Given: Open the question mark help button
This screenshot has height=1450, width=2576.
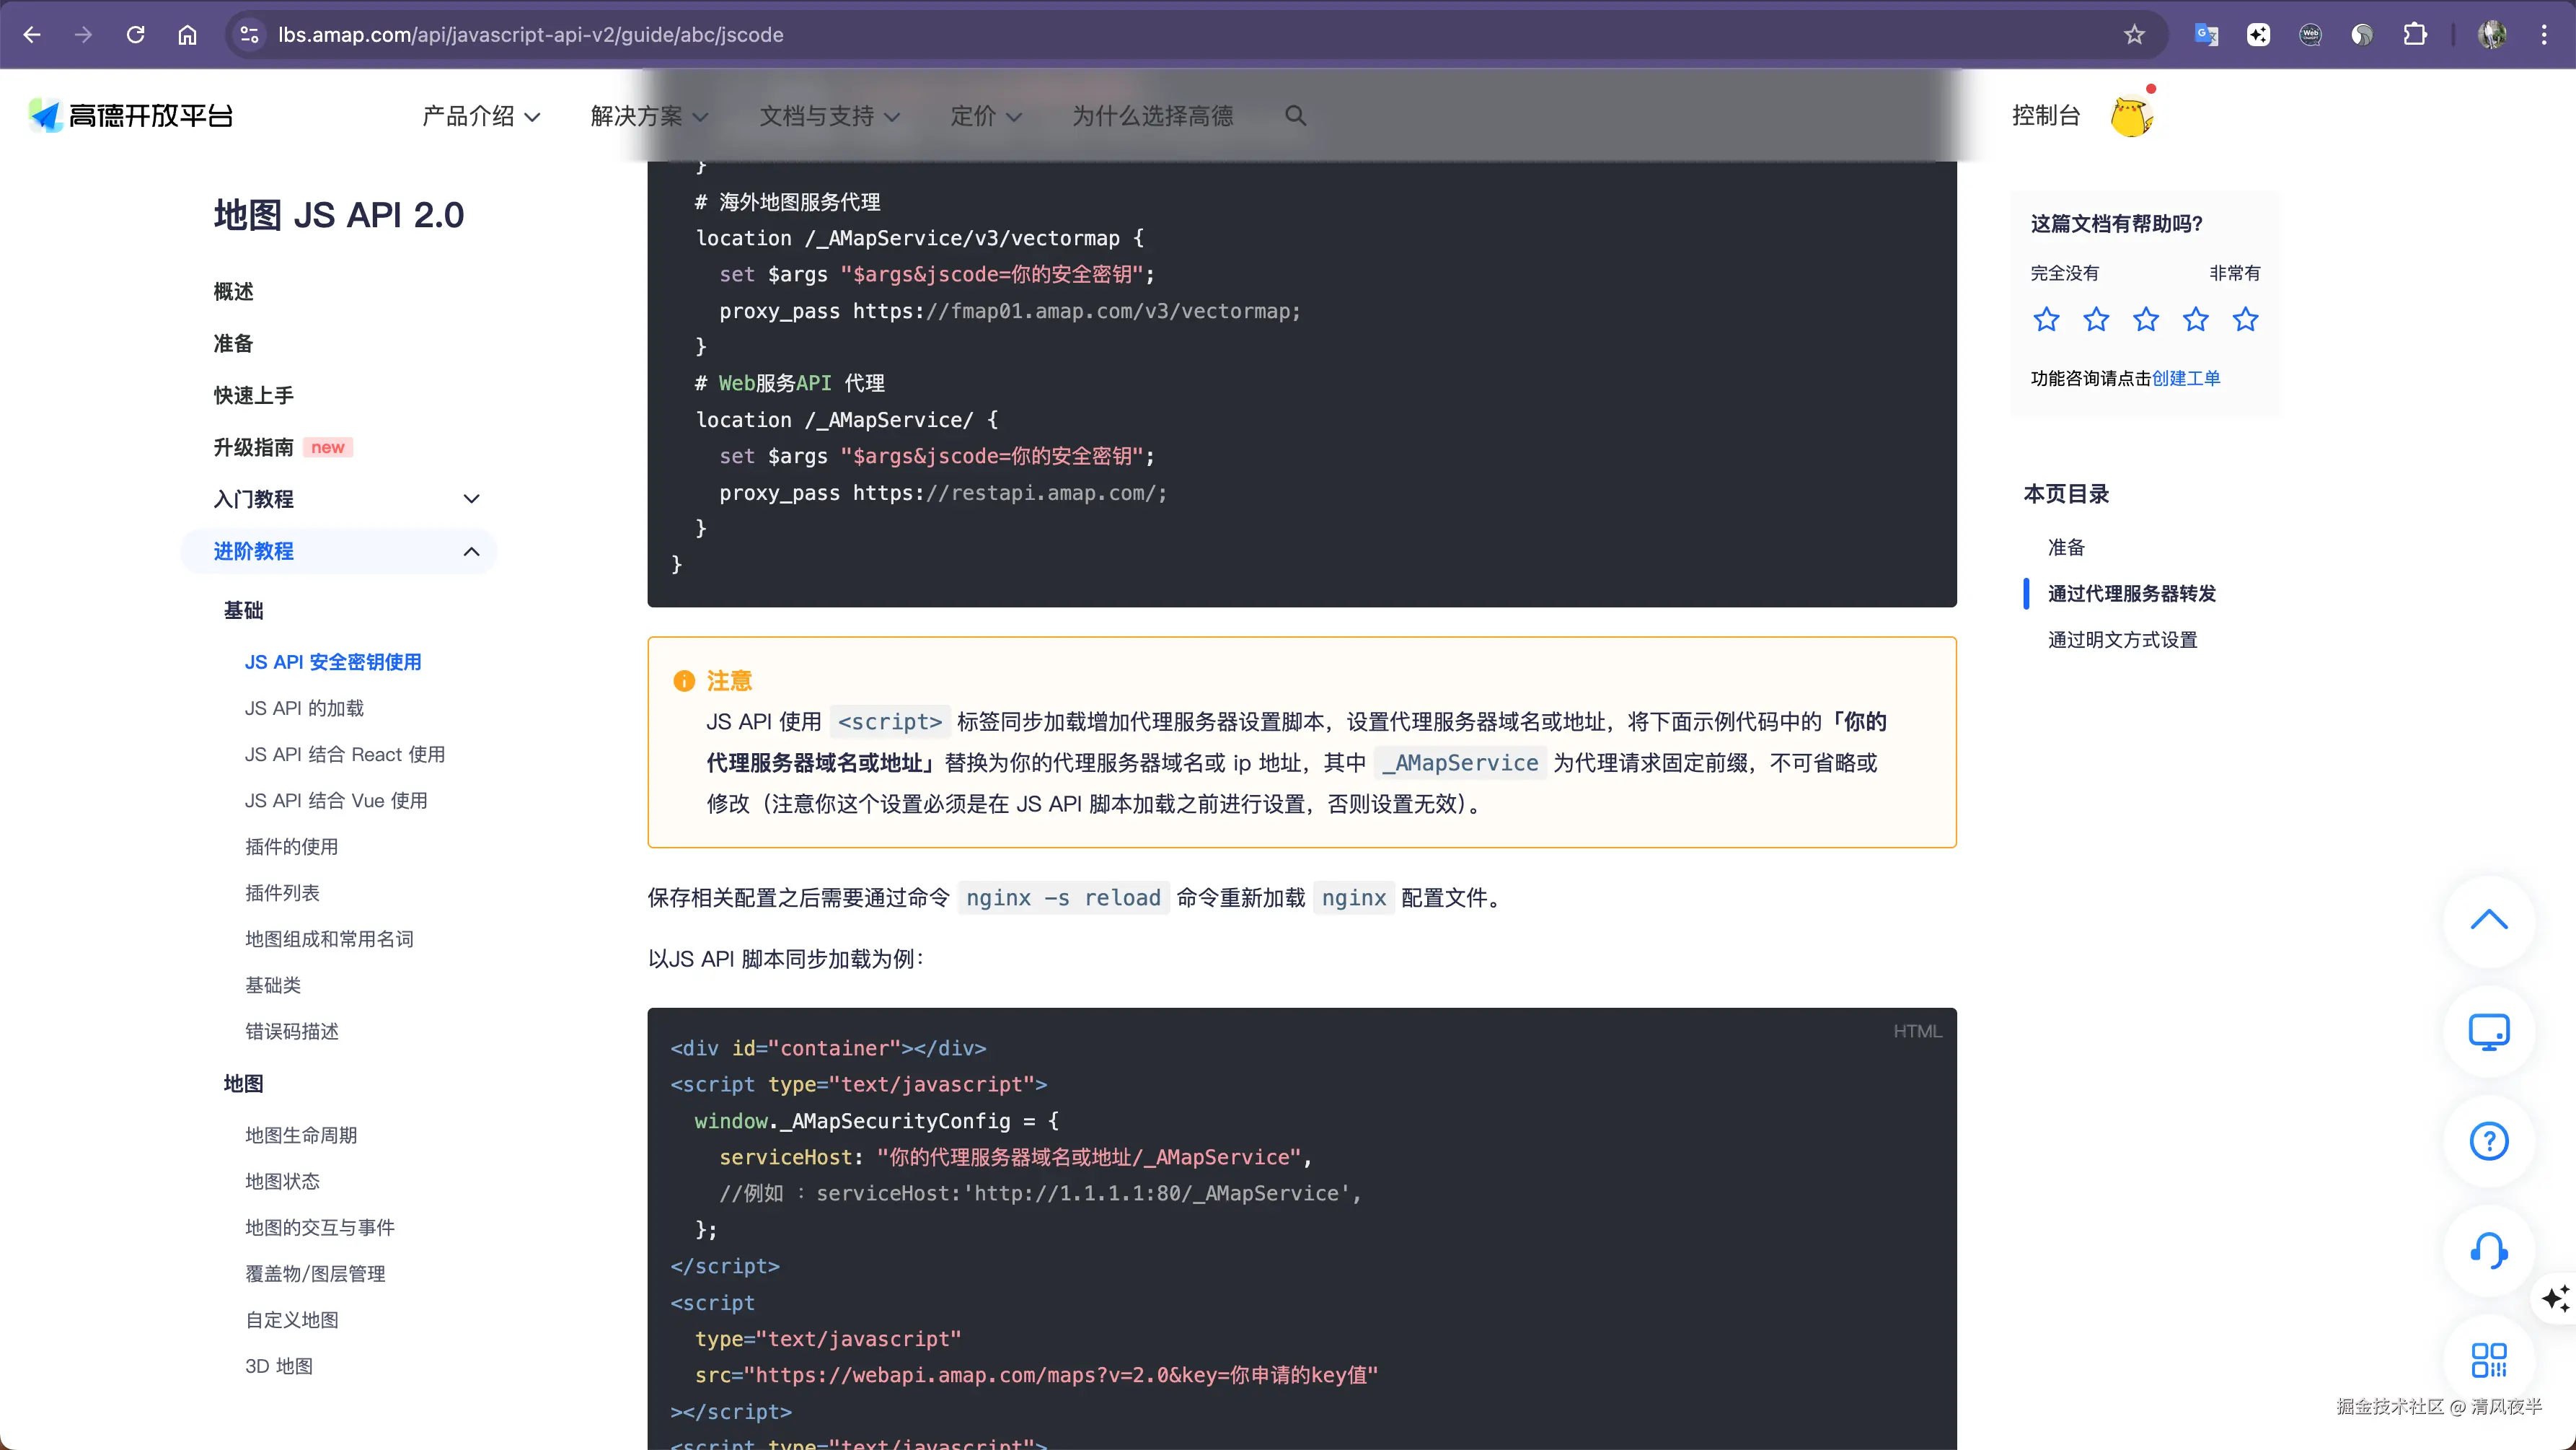Looking at the screenshot, I should coord(2488,1141).
